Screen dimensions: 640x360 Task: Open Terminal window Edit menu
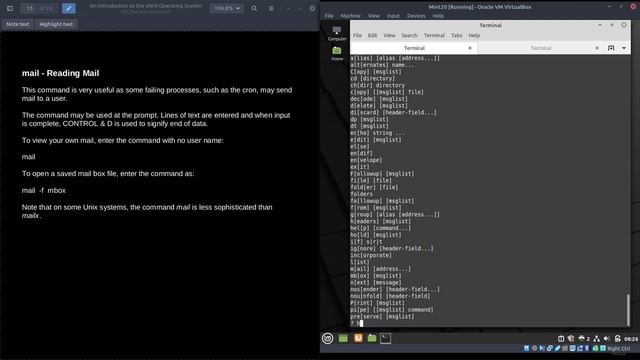click(372, 36)
